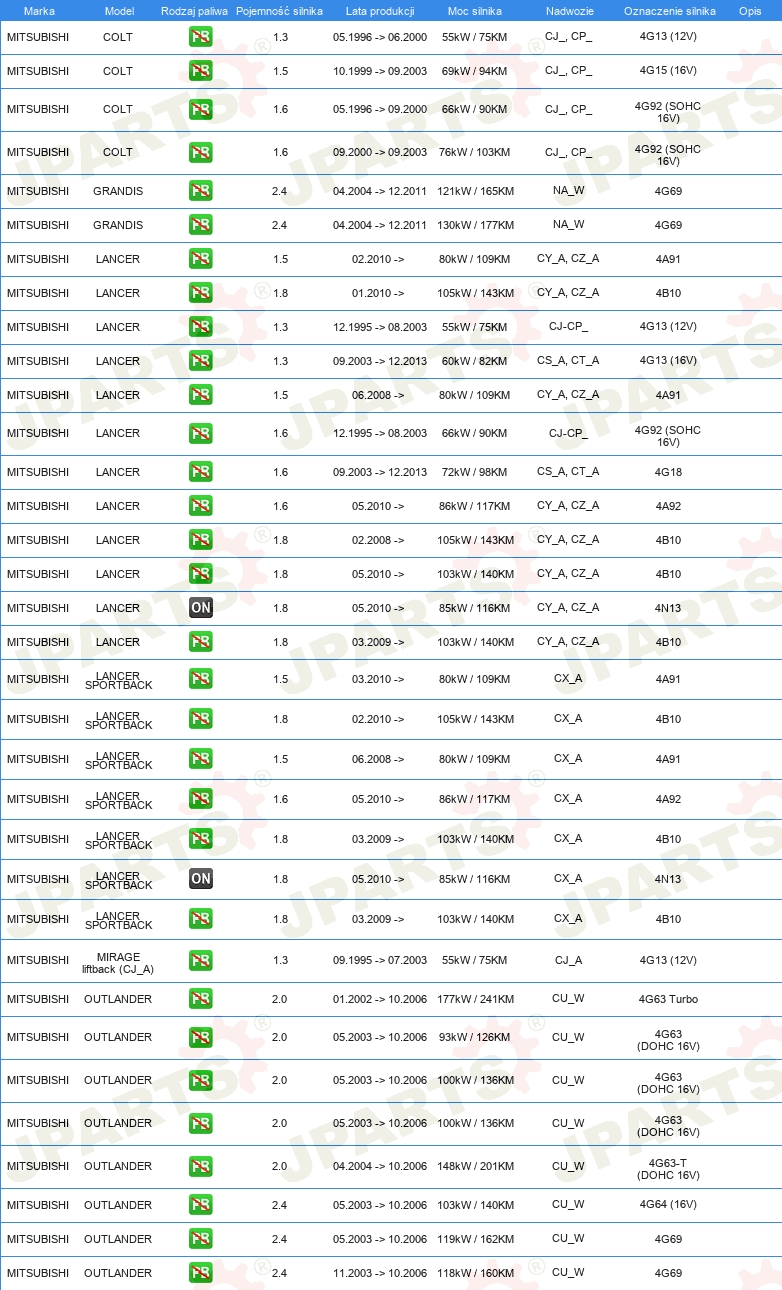Click the '177kW / 241KM' power cell
Viewport: 782px width, 1290px height.
[476, 999]
